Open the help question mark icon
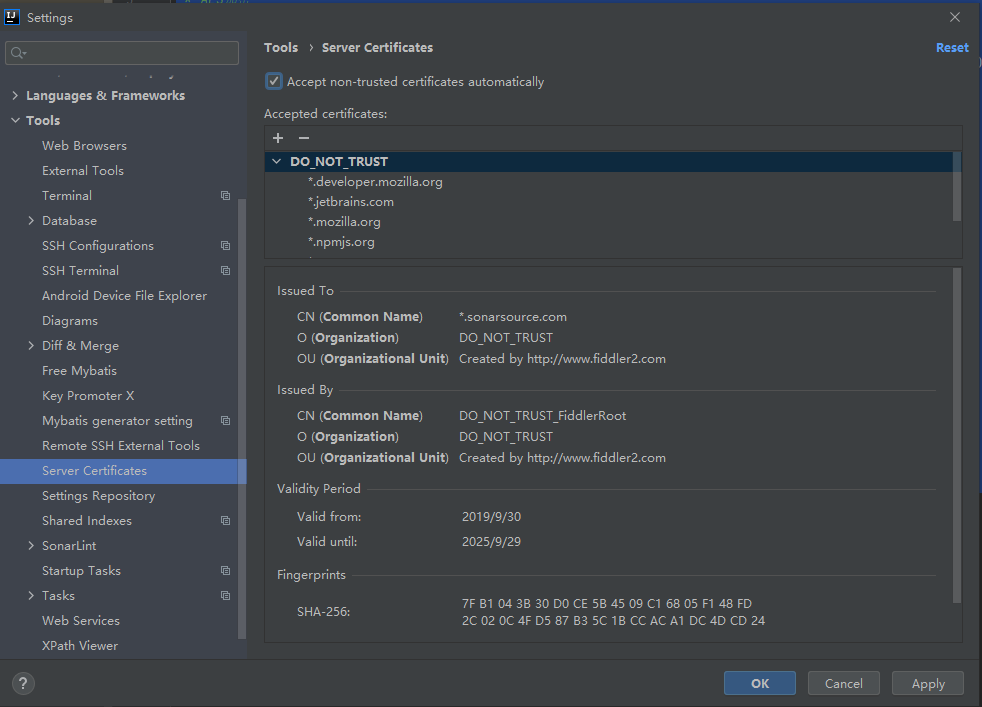This screenshot has height=707, width=982. click(x=22, y=683)
